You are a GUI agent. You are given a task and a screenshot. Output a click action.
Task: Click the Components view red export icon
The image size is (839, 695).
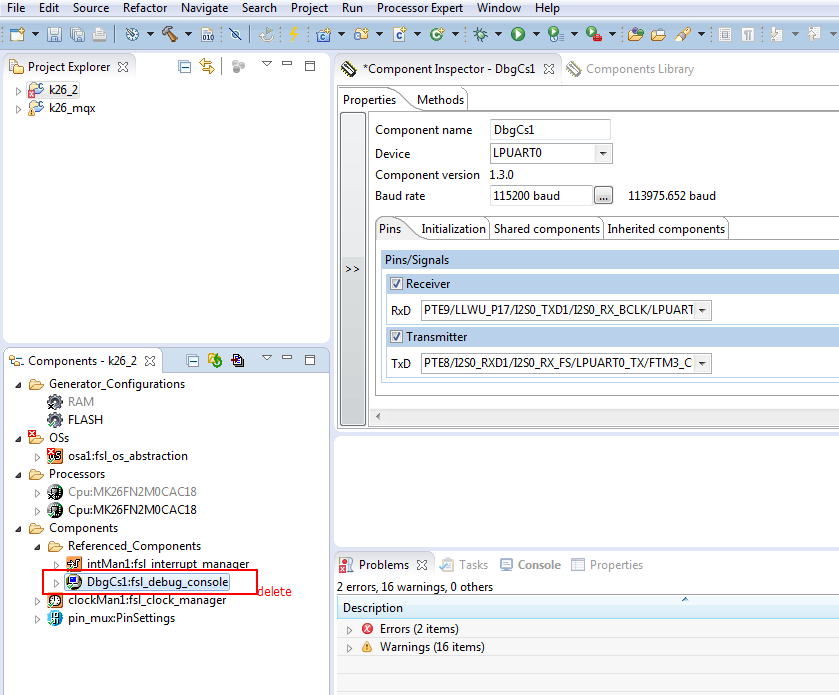238,361
